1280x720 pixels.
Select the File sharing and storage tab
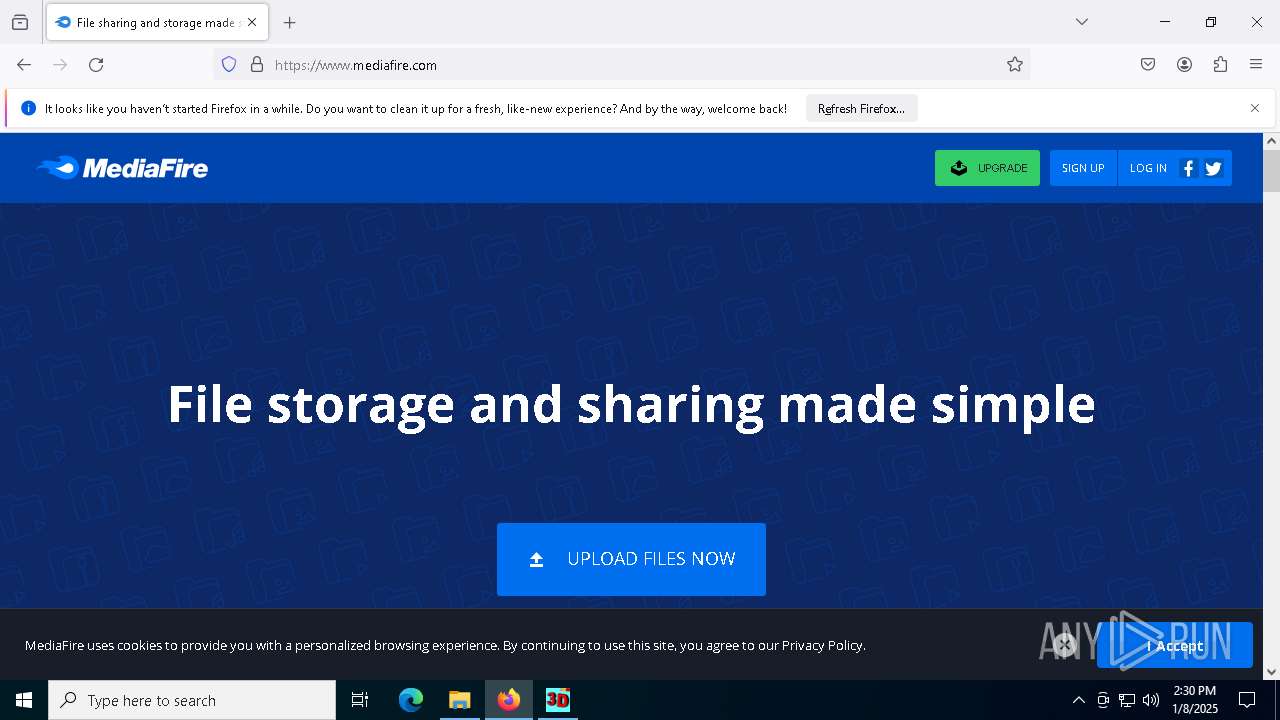point(156,22)
